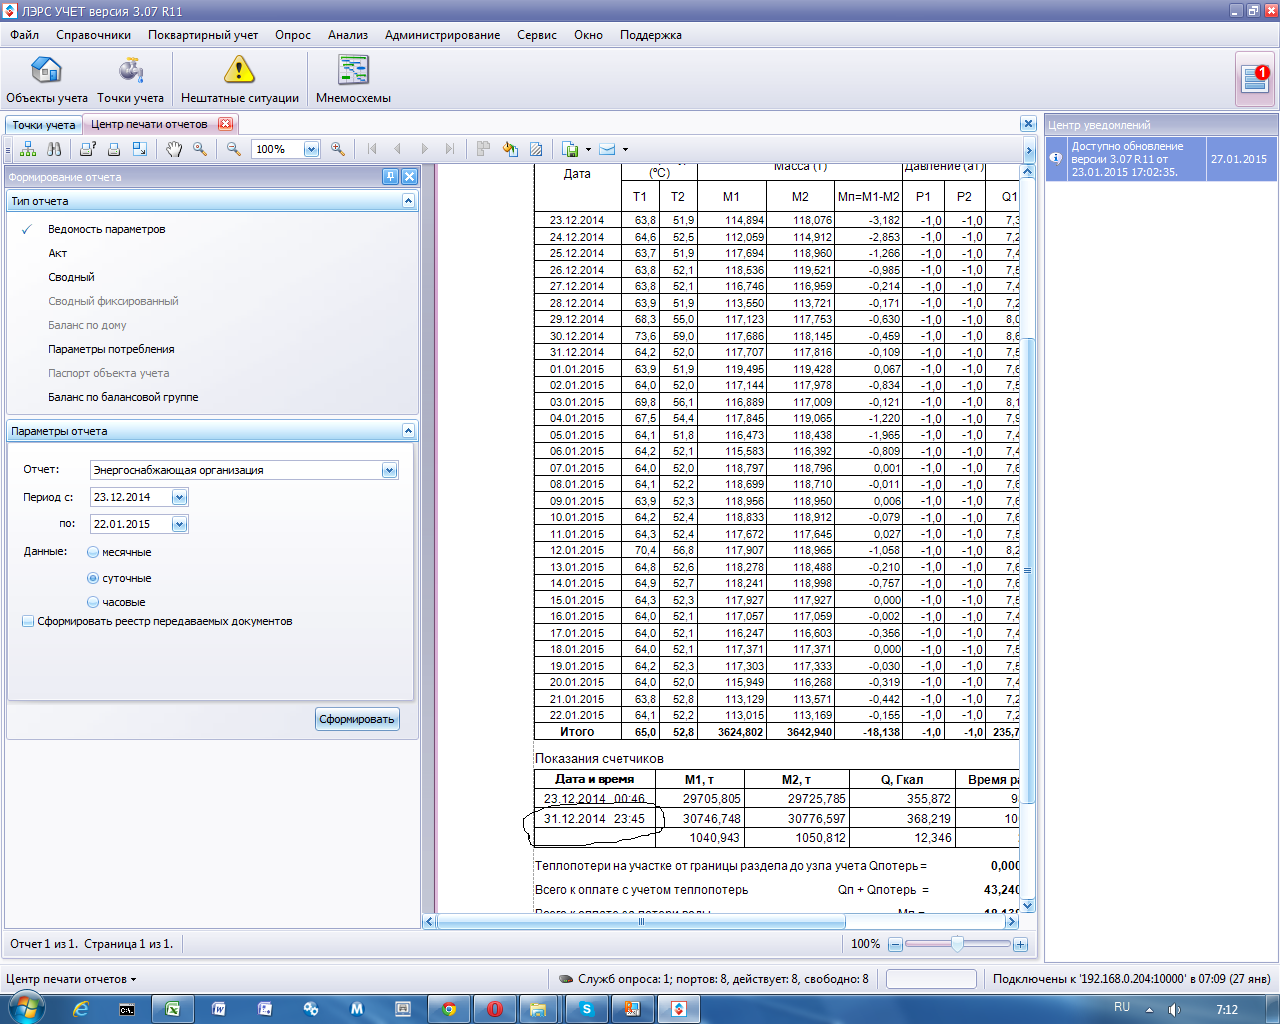The image size is (1280, 1024).
Task: Go to first page arrow
Action: (x=372, y=149)
